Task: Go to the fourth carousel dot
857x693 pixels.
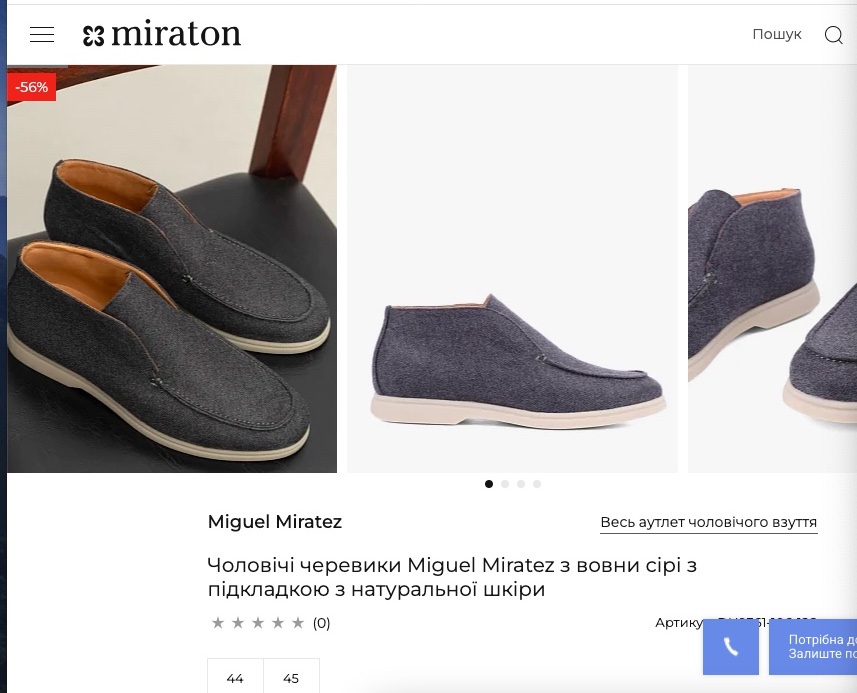Action: click(537, 484)
